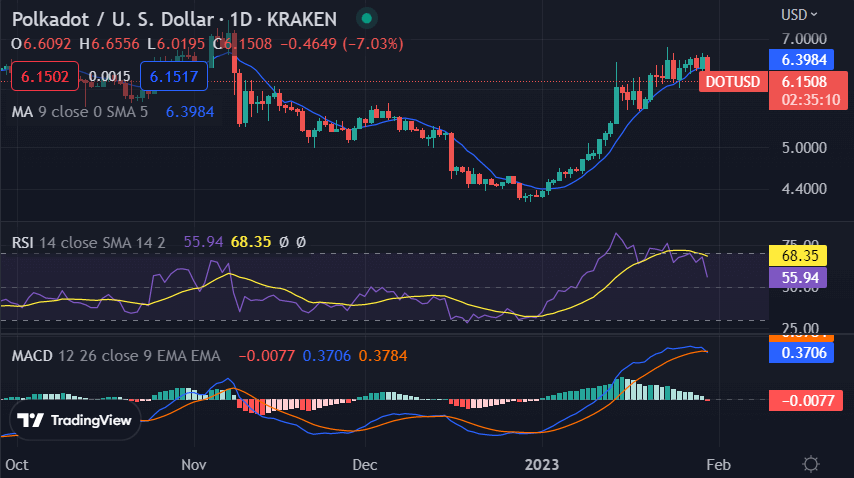The height and width of the screenshot is (478, 854).
Task: Click the blue 0.3706 MACD axis label
Action: (x=801, y=353)
